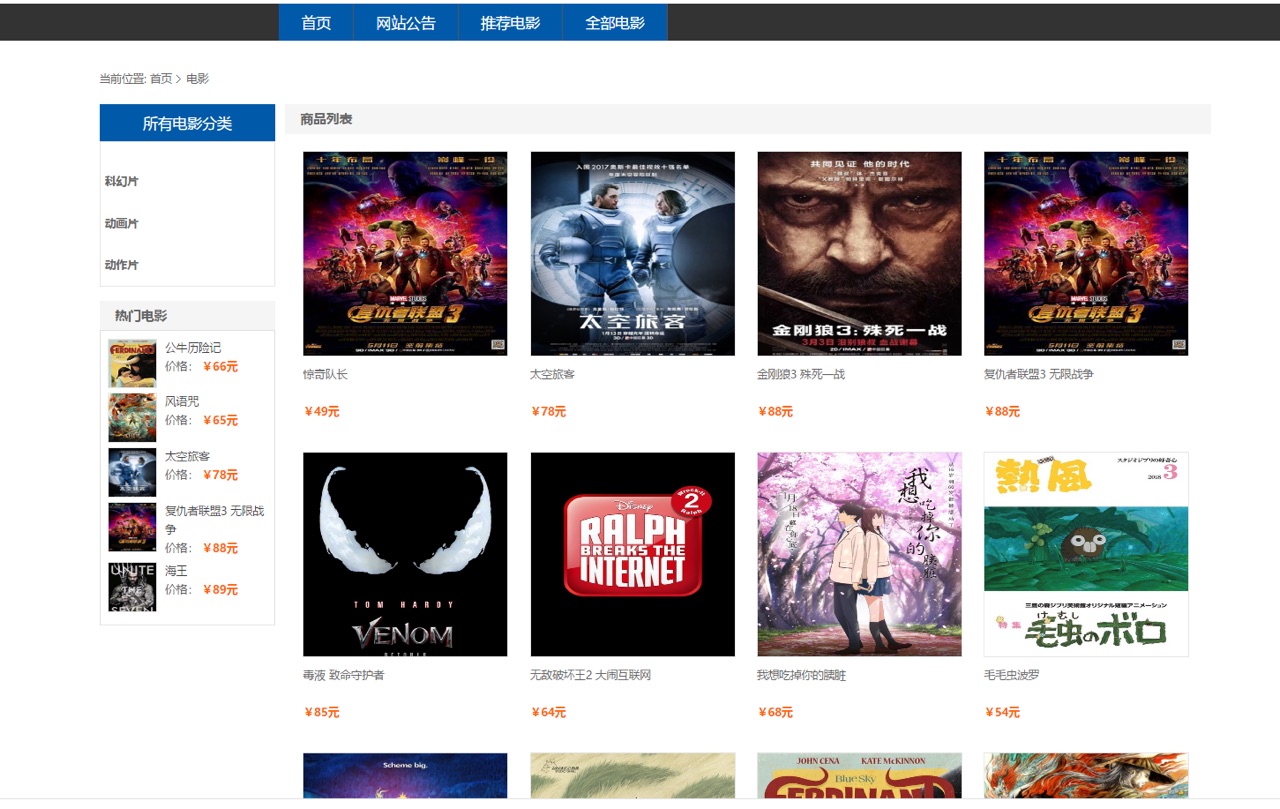
Task: Click the ¥49元 price of 惊奇队长
Action: (322, 411)
